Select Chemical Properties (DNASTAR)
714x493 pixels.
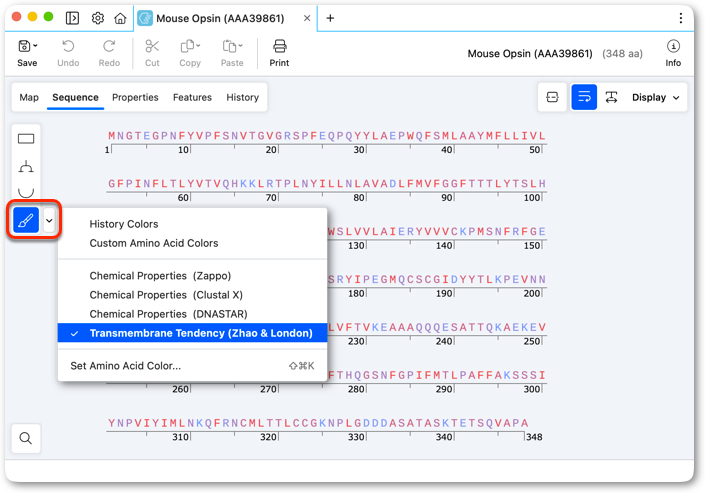[192, 314]
